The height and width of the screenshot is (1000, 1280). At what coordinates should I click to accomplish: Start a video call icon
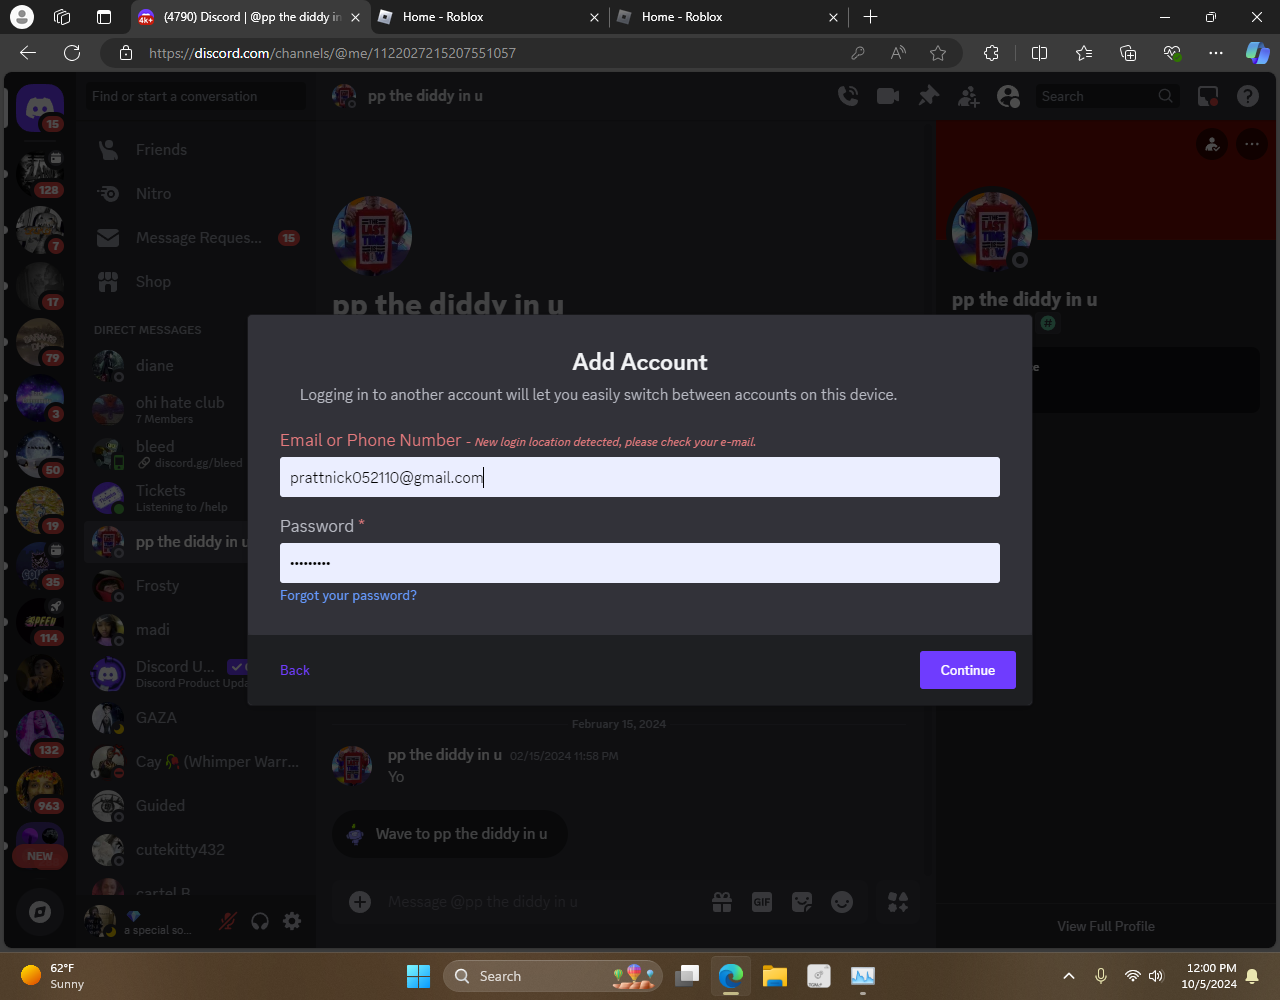888,96
